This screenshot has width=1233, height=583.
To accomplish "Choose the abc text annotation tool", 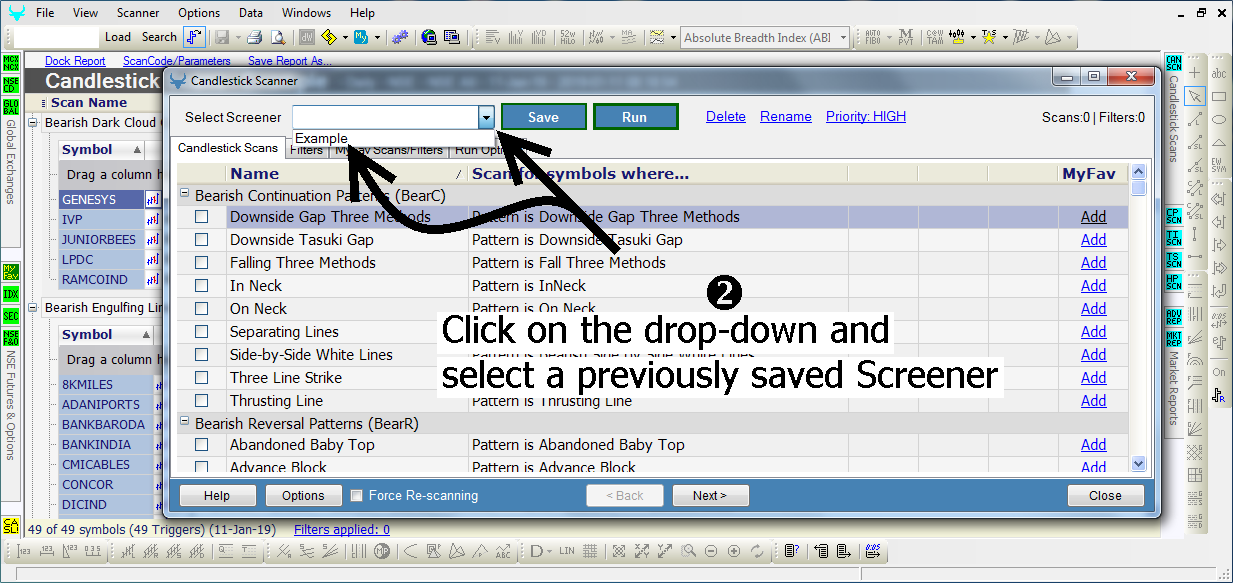I will point(1219,73).
